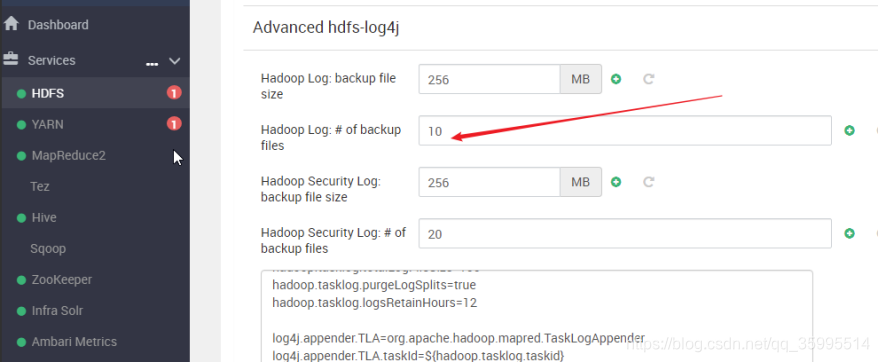Select Hive in the sidebar

click(x=44, y=217)
